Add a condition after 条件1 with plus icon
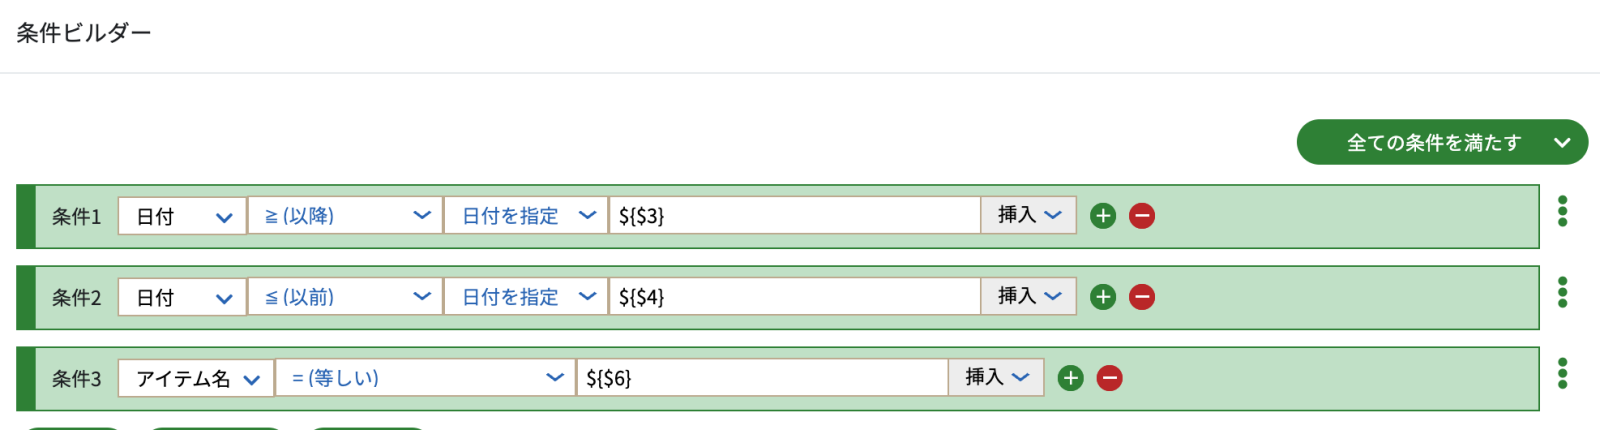The height and width of the screenshot is (430, 1600). pos(1103,216)
